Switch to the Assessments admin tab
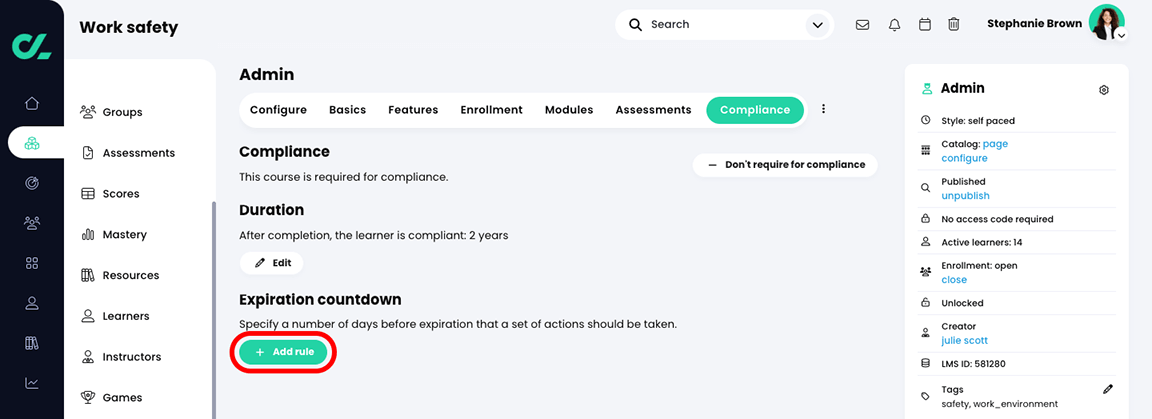 click(653, 110)
